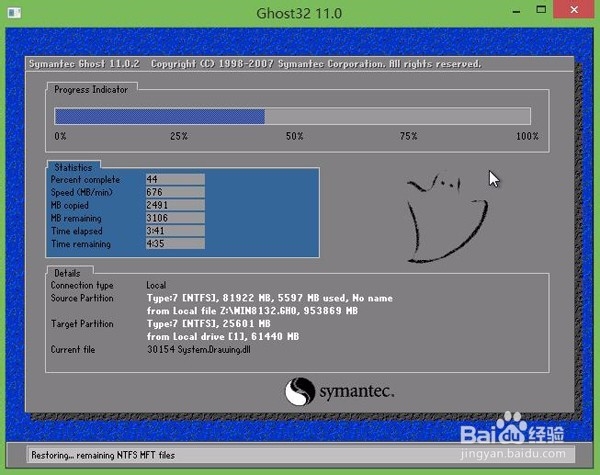The image size is (600, 475).
Task: Click the Details panel label
Action: (x=67, y=273)
